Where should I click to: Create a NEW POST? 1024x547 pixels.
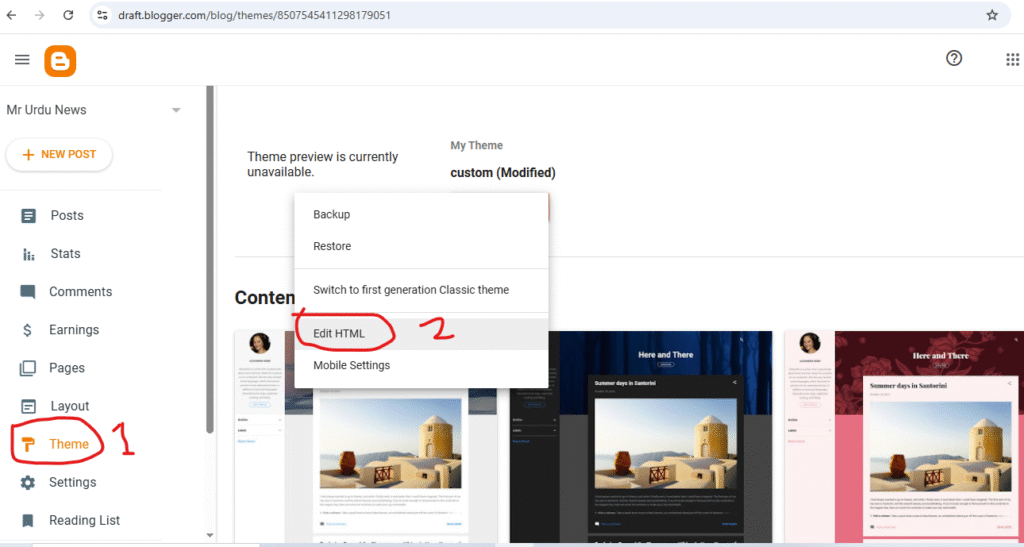(x=59, y=155)
